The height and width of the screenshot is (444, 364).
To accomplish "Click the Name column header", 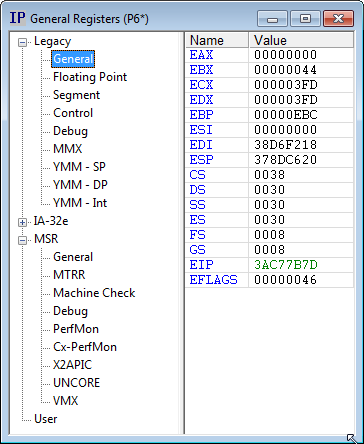I will click(x=217, y=40).
